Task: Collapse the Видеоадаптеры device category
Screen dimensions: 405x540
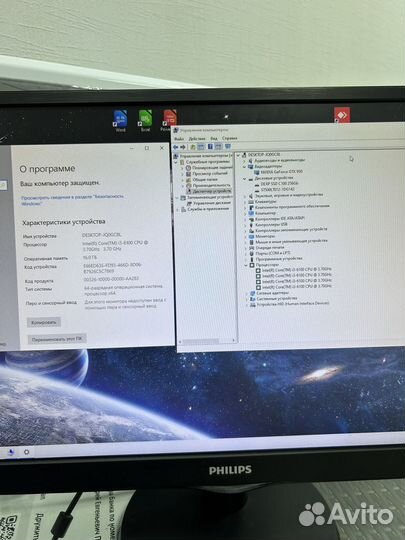Action: tap(245, 166)
